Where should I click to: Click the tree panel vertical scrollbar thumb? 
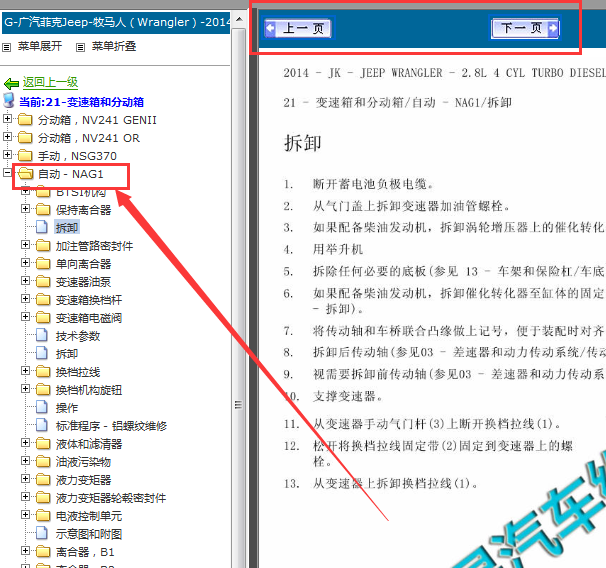[239, 405]
